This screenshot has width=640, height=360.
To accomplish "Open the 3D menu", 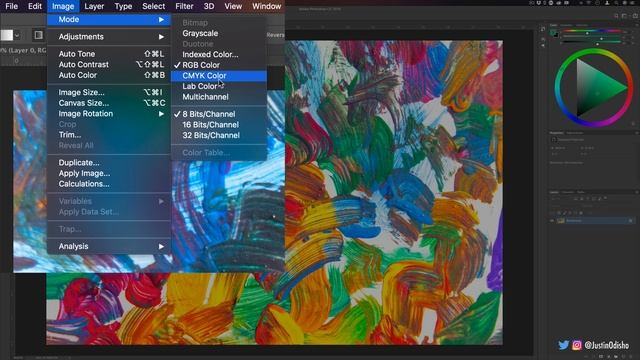I will [x=209, y=6].
